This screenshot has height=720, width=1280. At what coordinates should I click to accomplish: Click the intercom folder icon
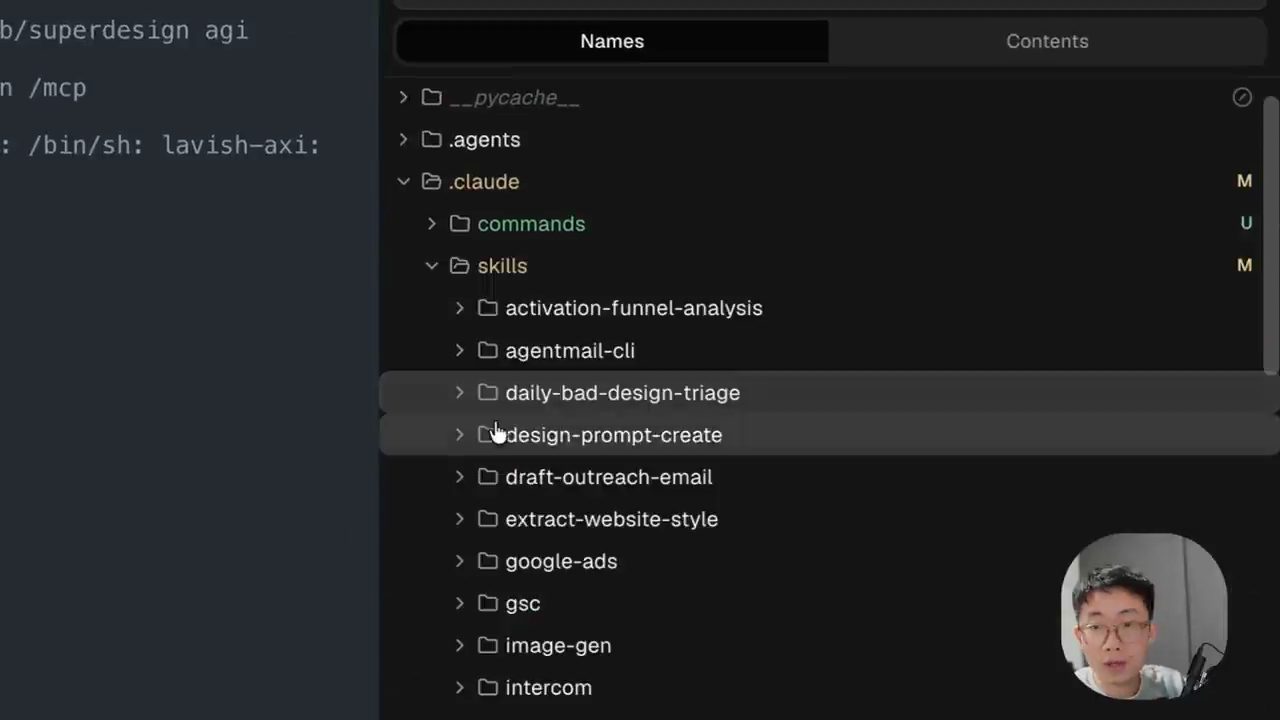tap(487, 687)
